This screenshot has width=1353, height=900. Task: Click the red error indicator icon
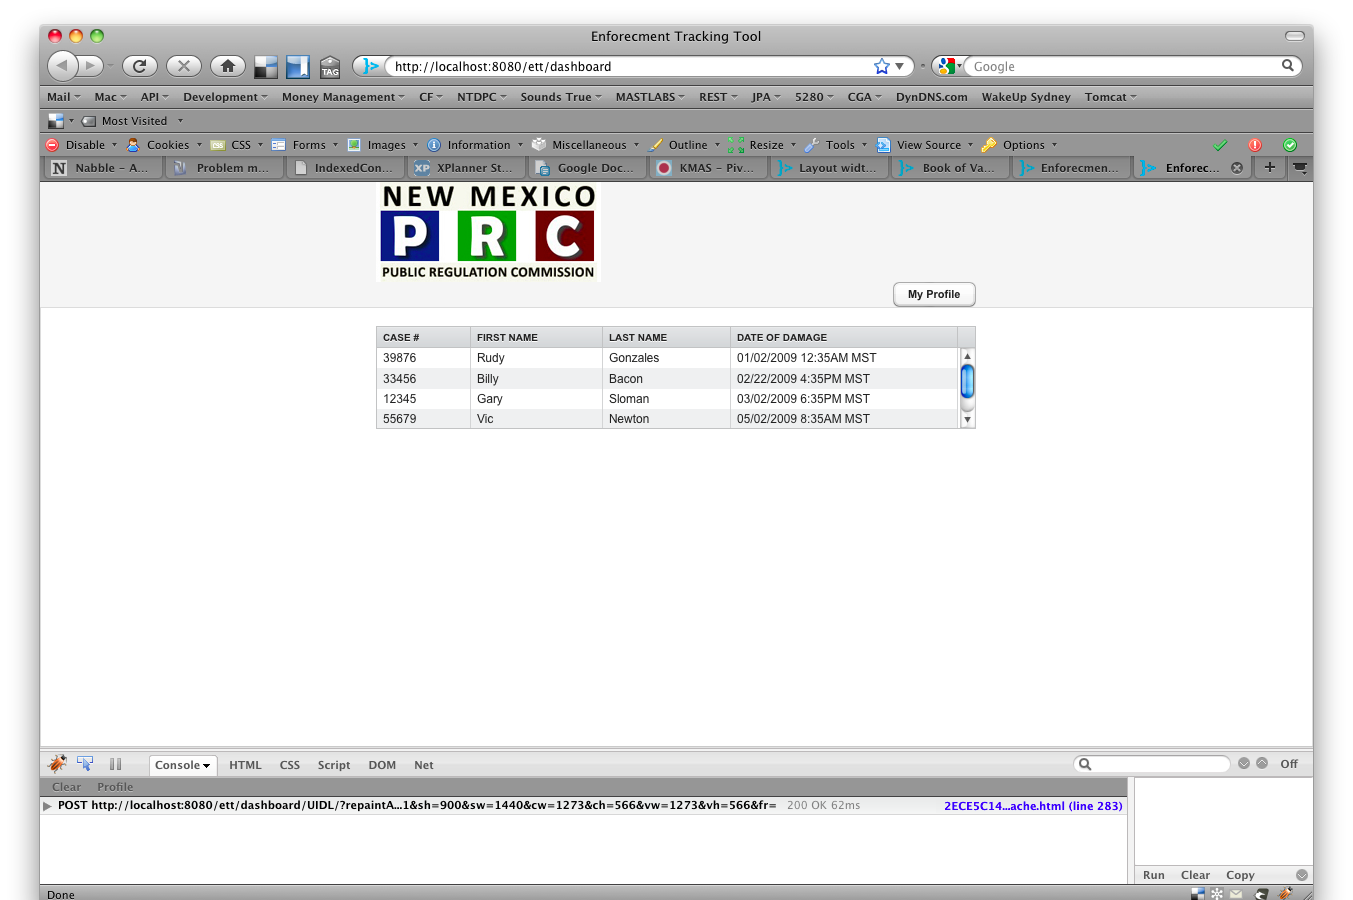pyautogui.click(x=1254, y=145)
